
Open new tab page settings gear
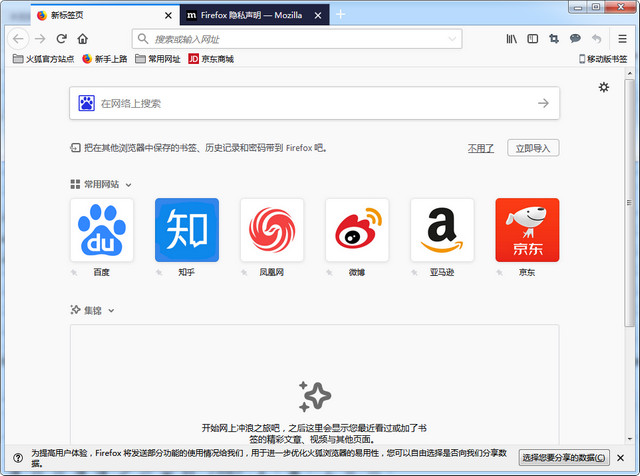604,87
